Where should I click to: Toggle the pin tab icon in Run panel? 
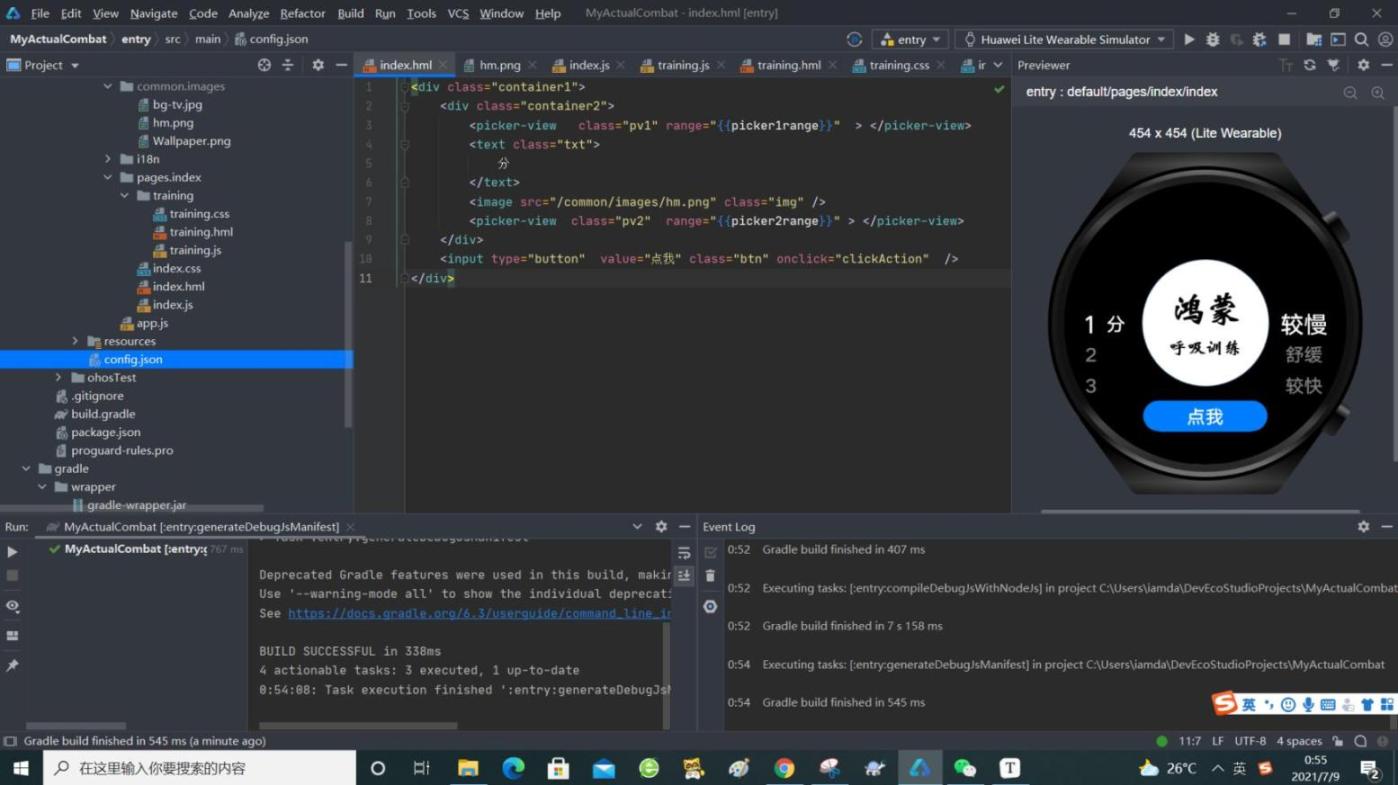coord(12,665)
